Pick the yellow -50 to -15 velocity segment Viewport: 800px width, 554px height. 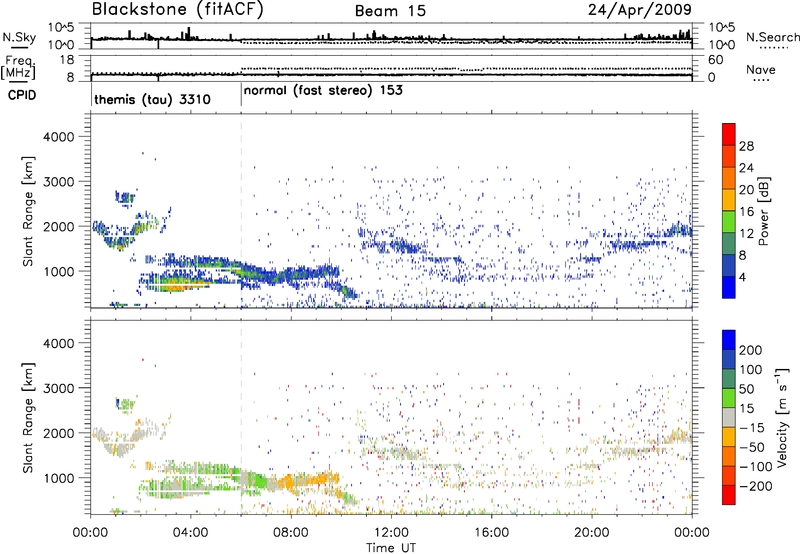click(x=729, y=437)
